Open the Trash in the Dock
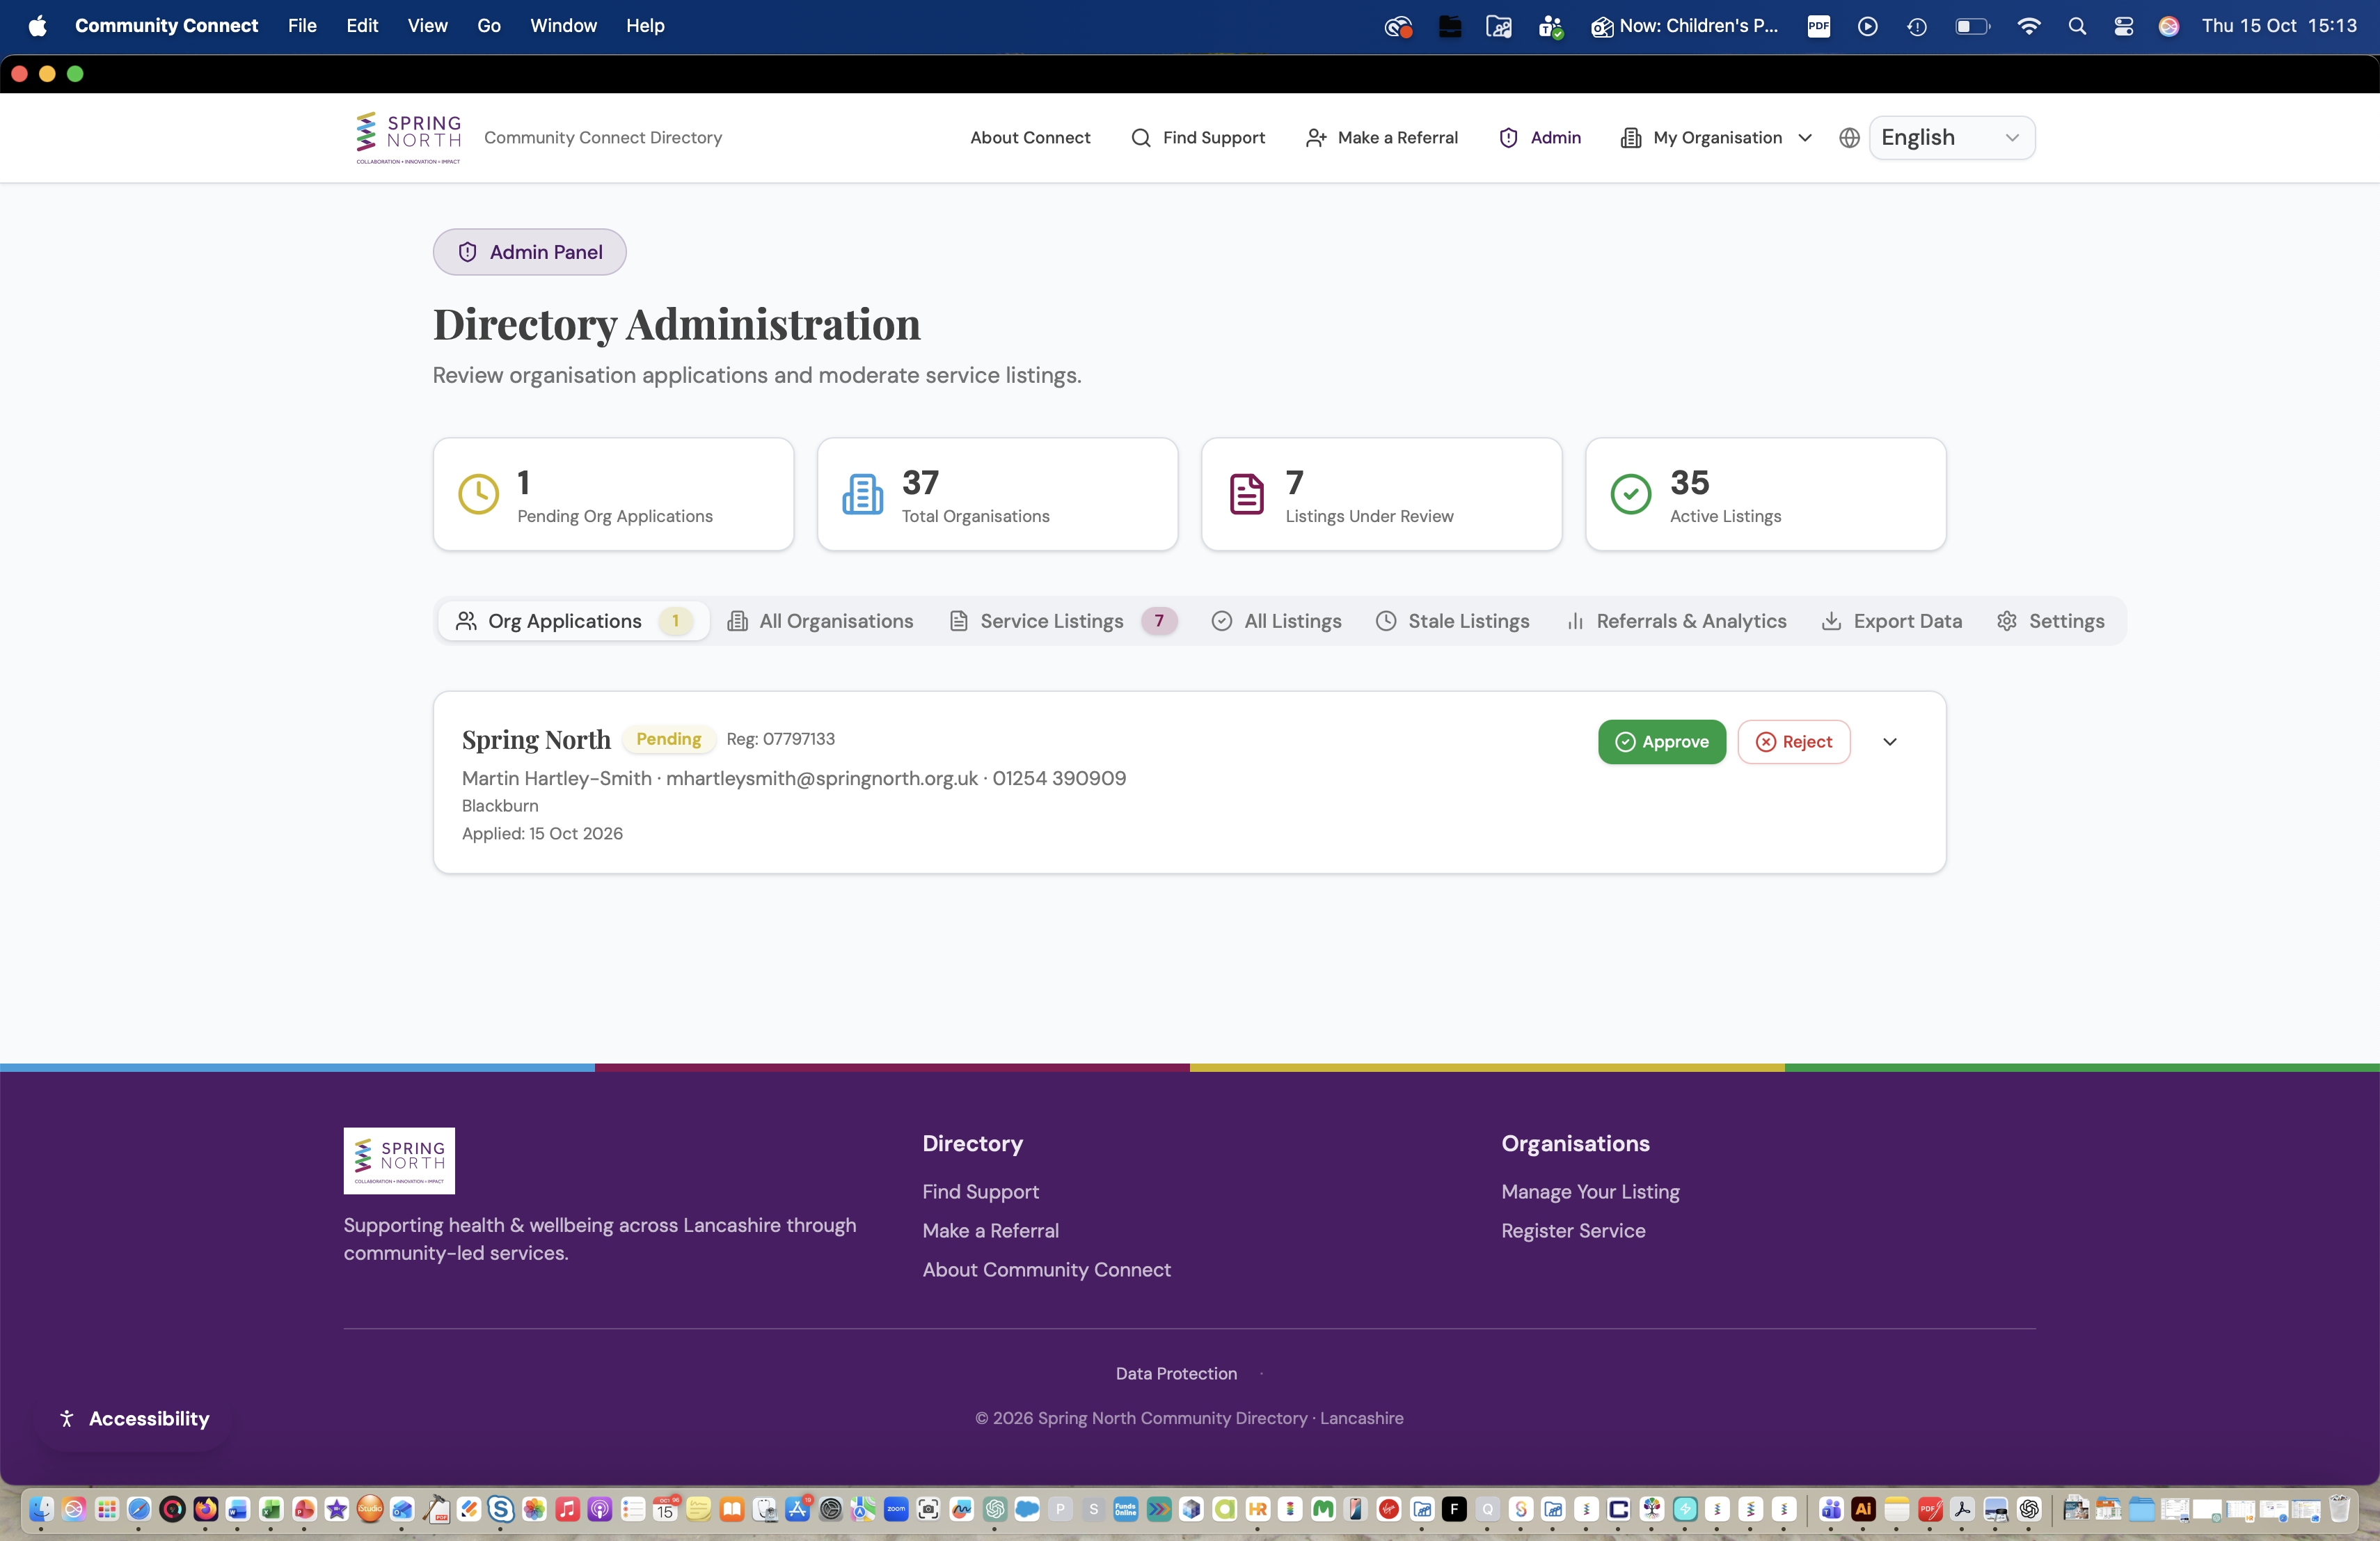2380x1541 pixels. coord(2339,1509)
